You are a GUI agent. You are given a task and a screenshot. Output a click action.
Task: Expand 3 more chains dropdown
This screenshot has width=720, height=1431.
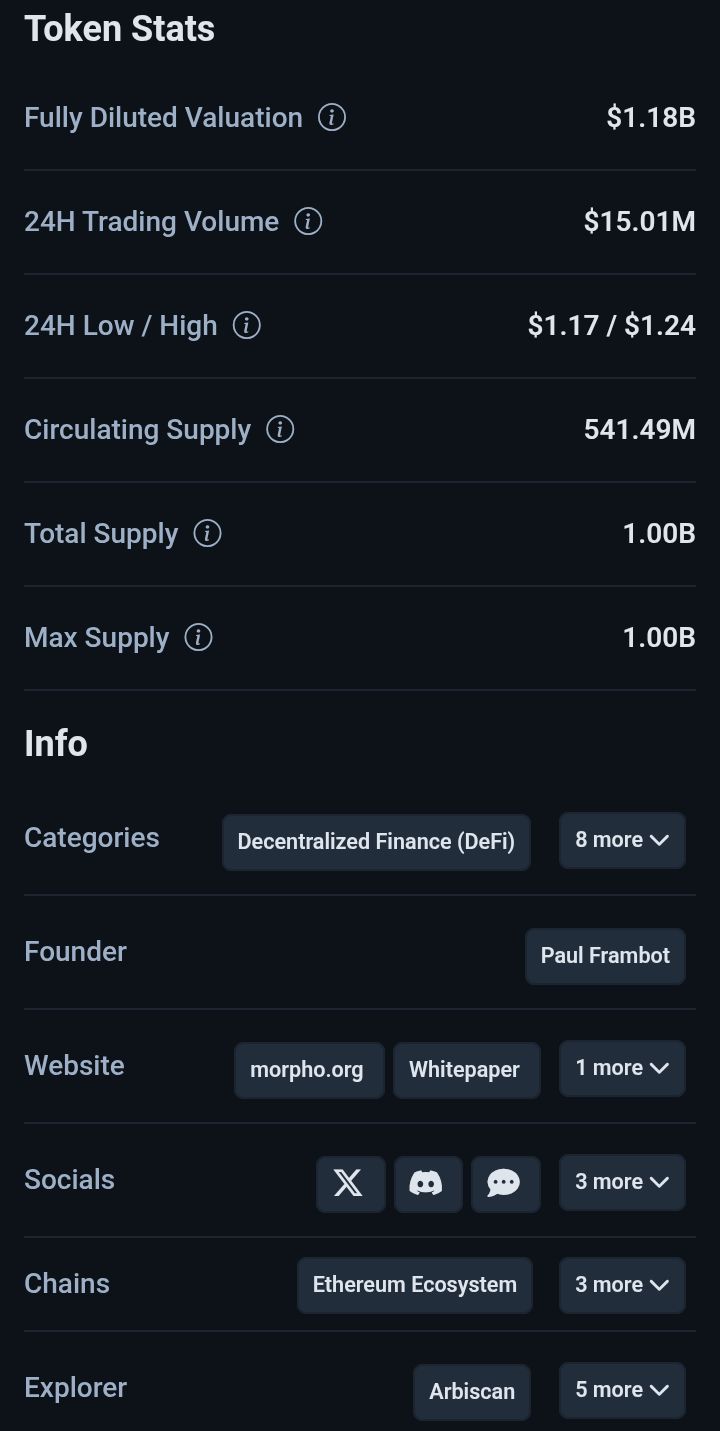[622, 1285]
